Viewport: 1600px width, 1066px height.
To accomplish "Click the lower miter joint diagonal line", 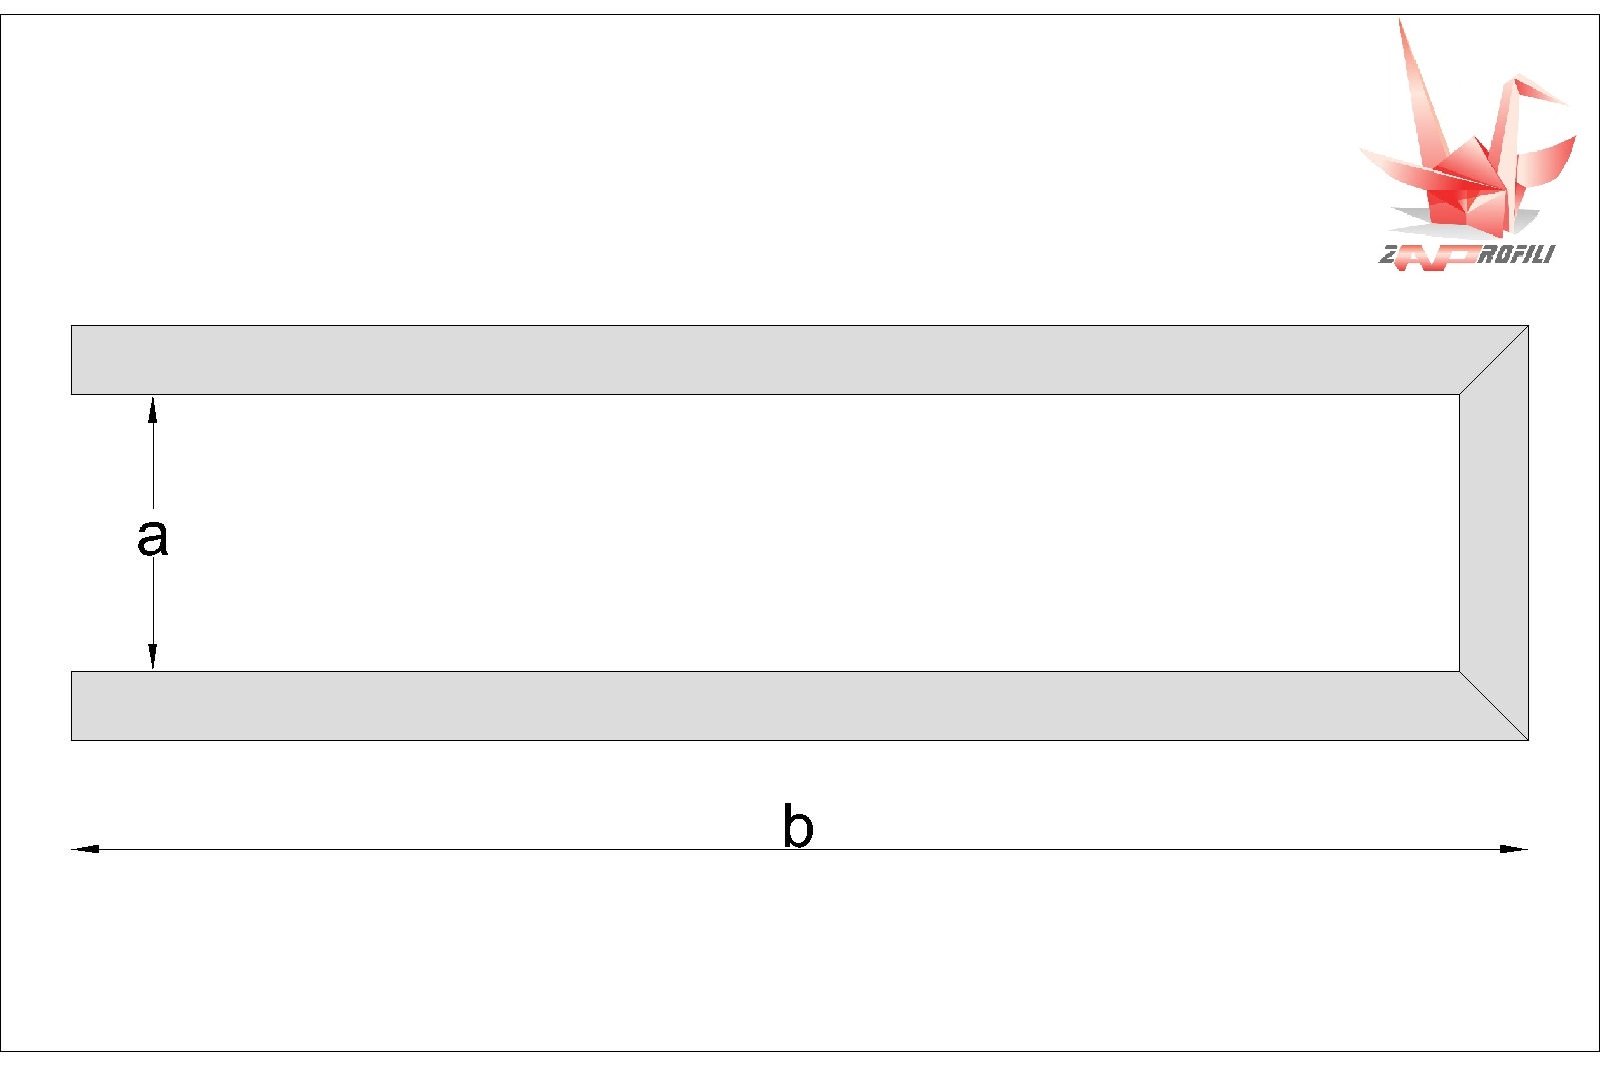I will click(1494, 706).
